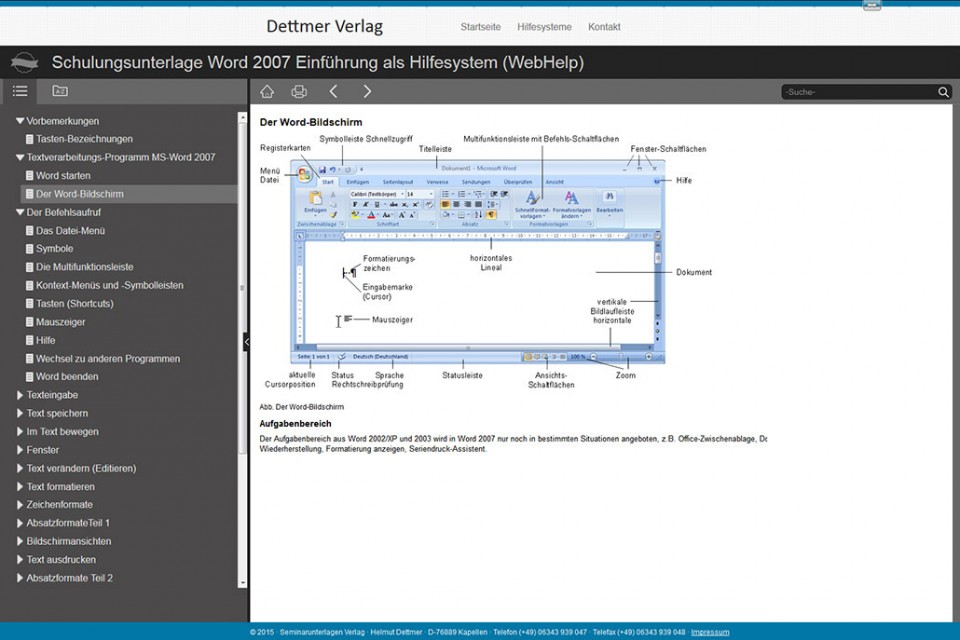Open the Kontakt page from top navigation
Viewport: 960px width, 640px height.
pyautogui.click(x=604, y=27)
